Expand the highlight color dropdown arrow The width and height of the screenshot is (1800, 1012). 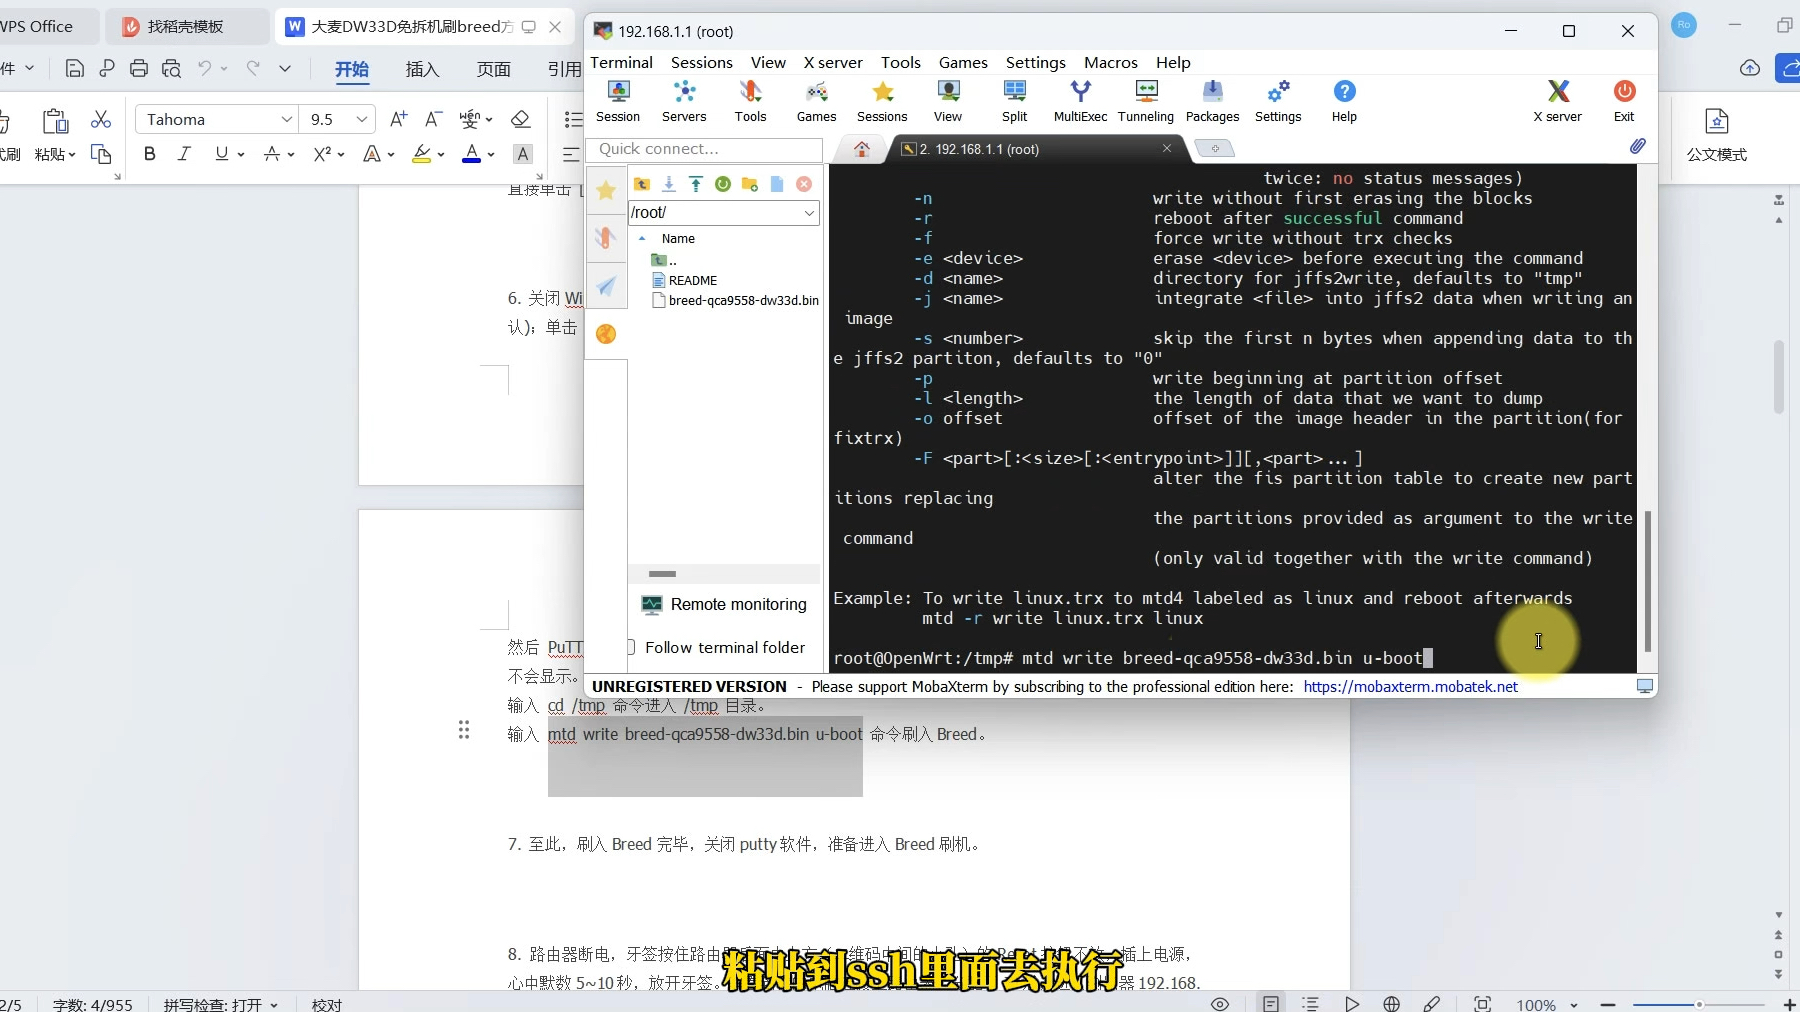click(441, 154)
